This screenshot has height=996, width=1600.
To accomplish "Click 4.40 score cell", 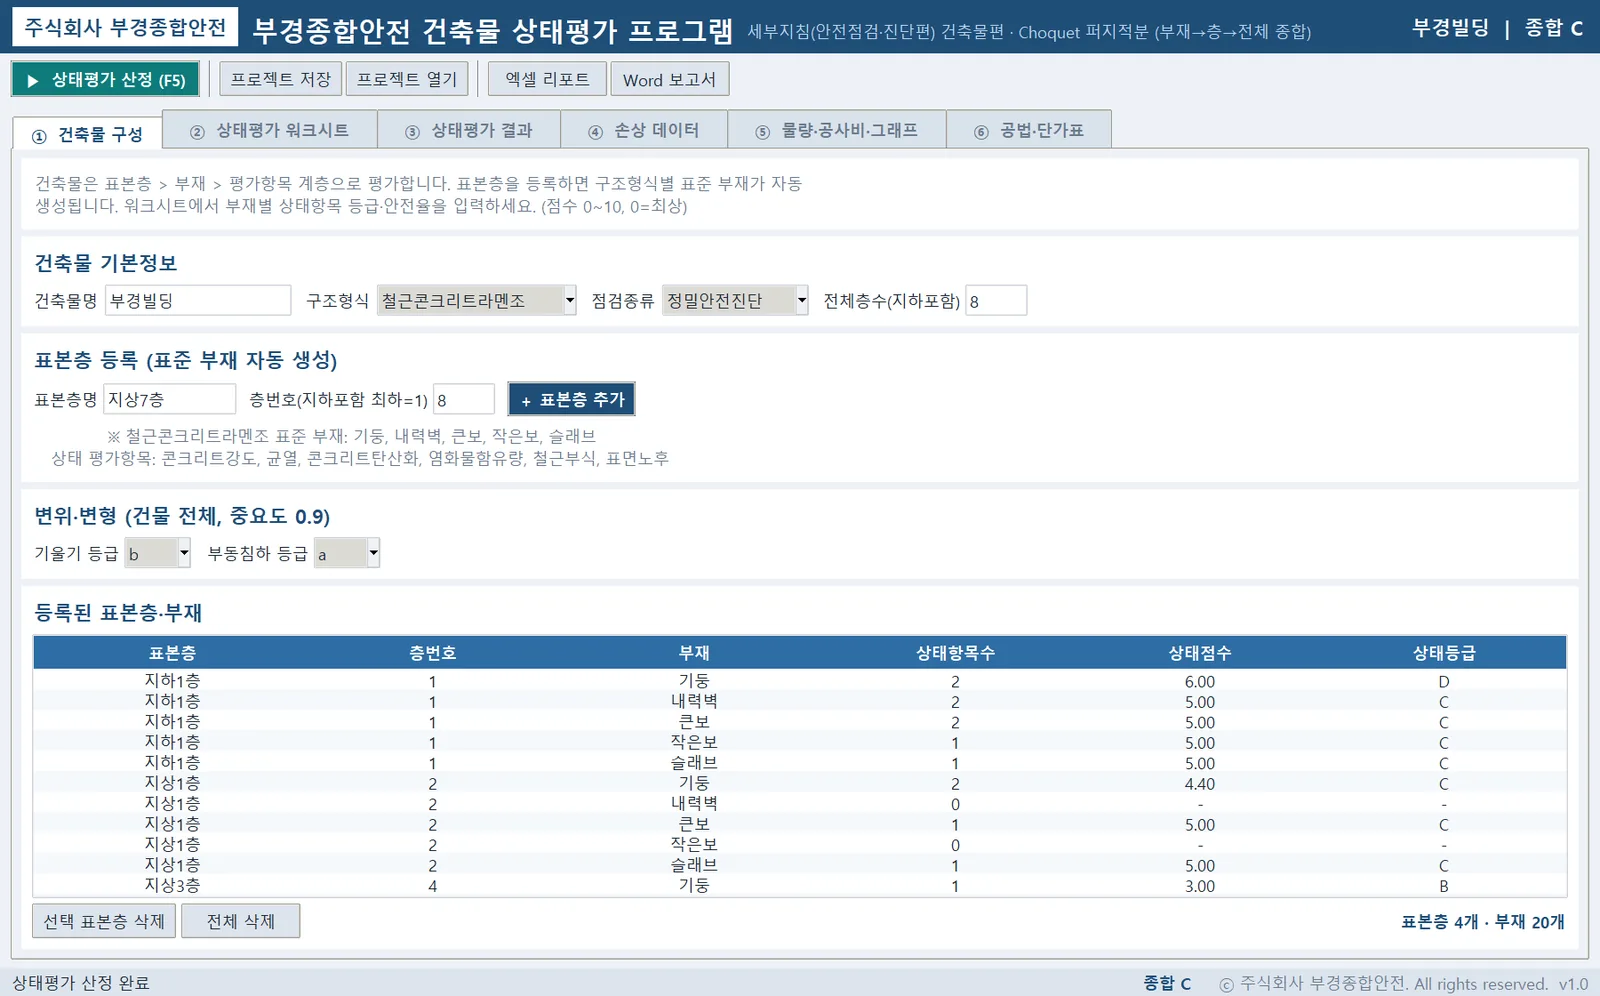I will click(1200, 784).
